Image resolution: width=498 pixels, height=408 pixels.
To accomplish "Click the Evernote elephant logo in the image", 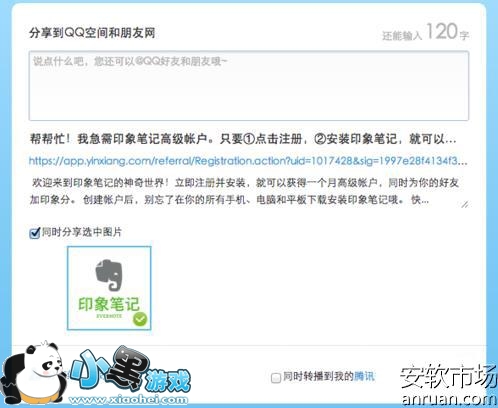I will pyautogui.click(x=109, y=275).
